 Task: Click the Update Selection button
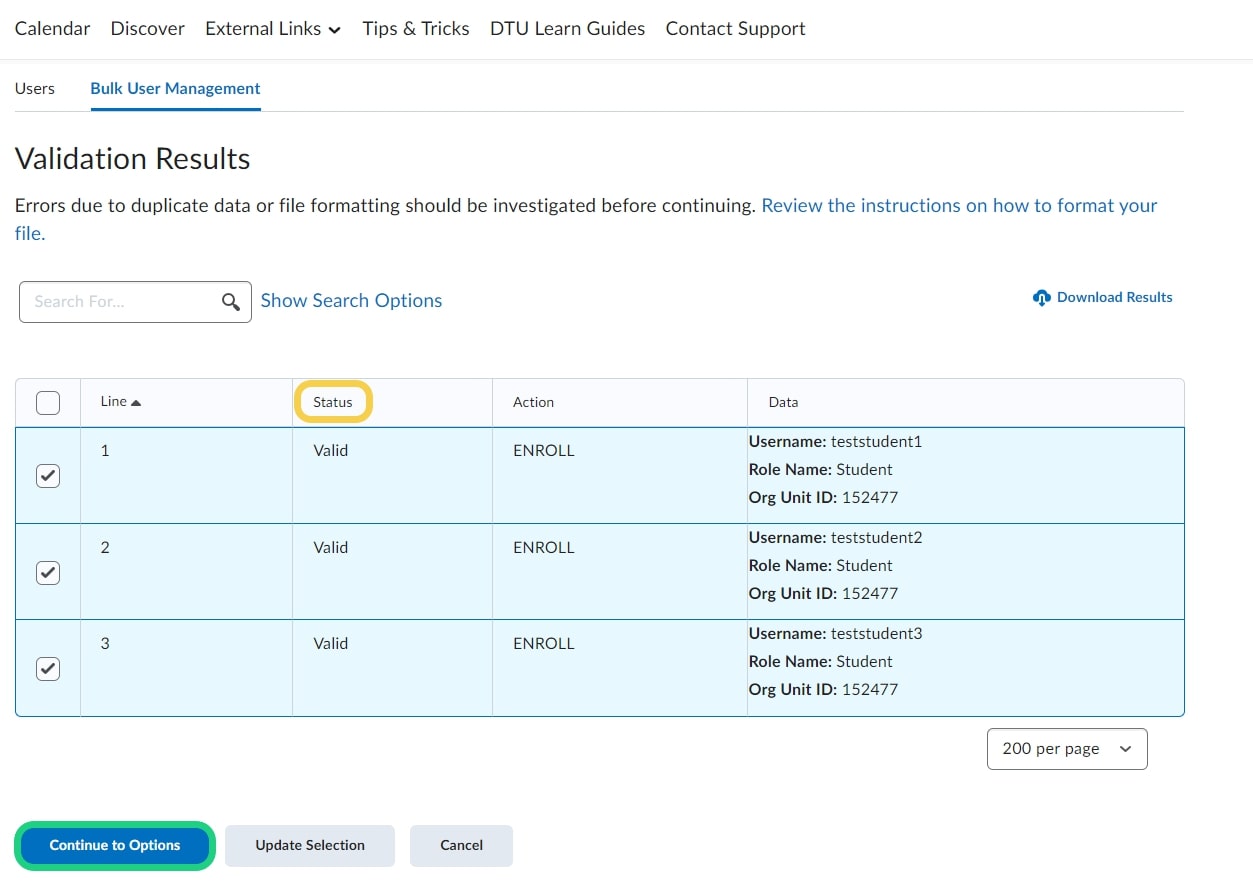(310, 845)
